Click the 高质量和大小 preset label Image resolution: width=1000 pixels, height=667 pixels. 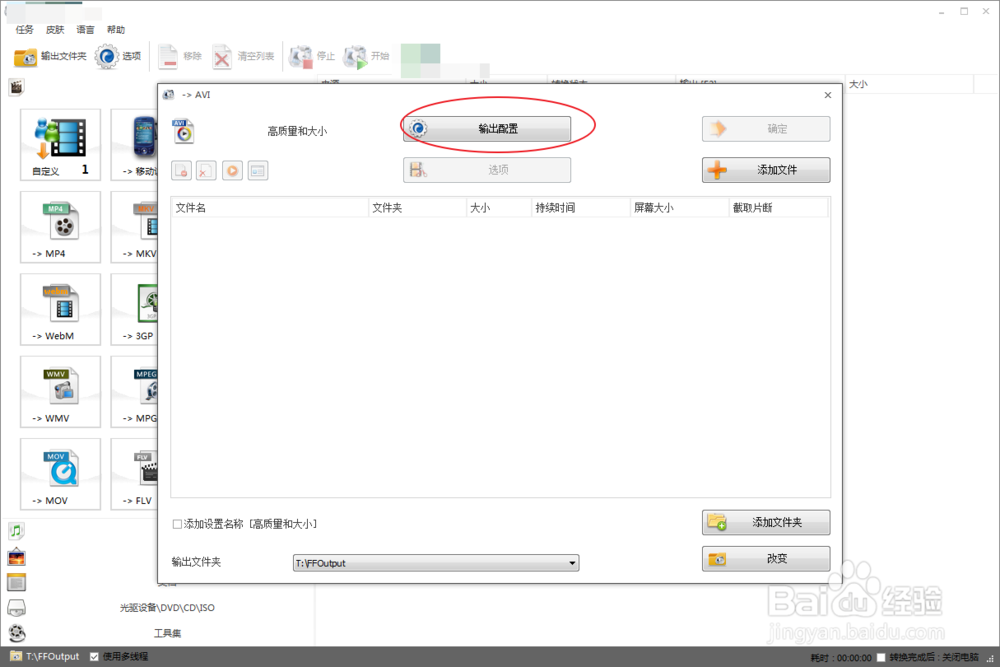[x=297, y=131]
